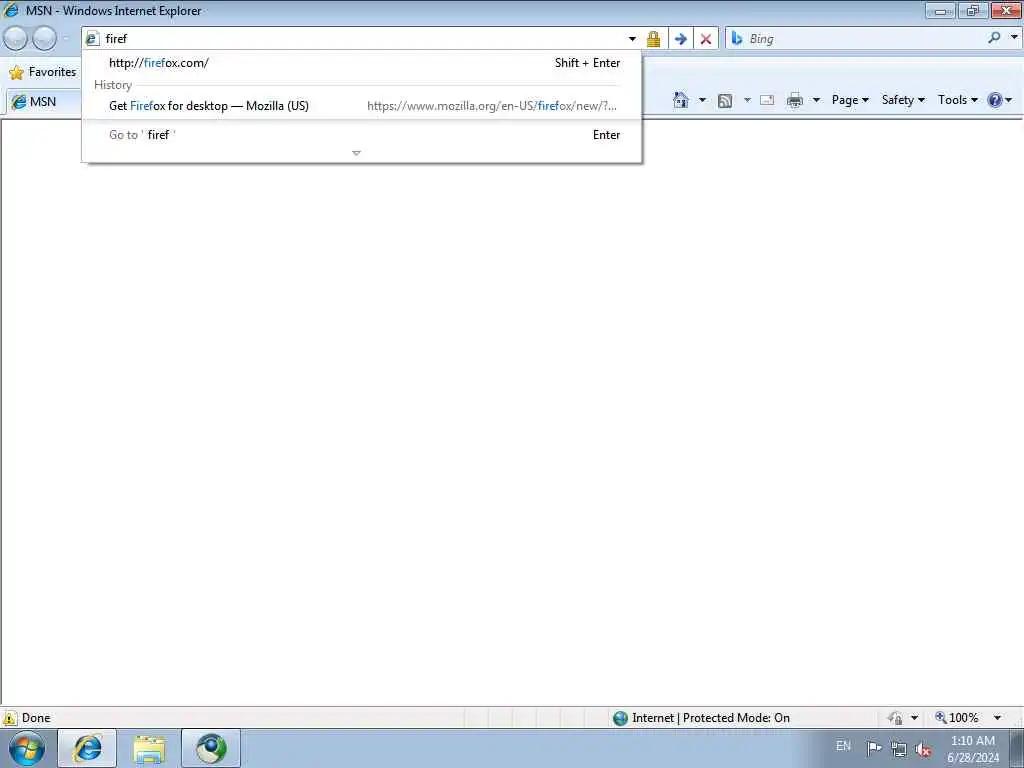Click the Favorites button label
1024x768 pixels.
[x=52, y=72]
